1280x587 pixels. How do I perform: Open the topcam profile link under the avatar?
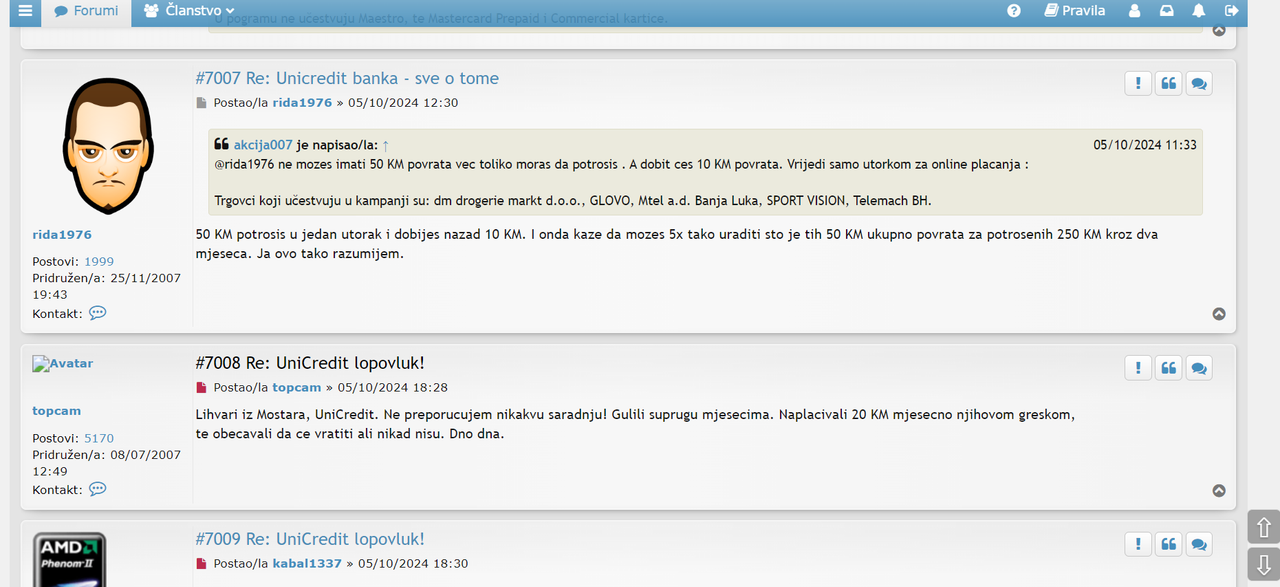pyautogui.click(x=56, y=410)
